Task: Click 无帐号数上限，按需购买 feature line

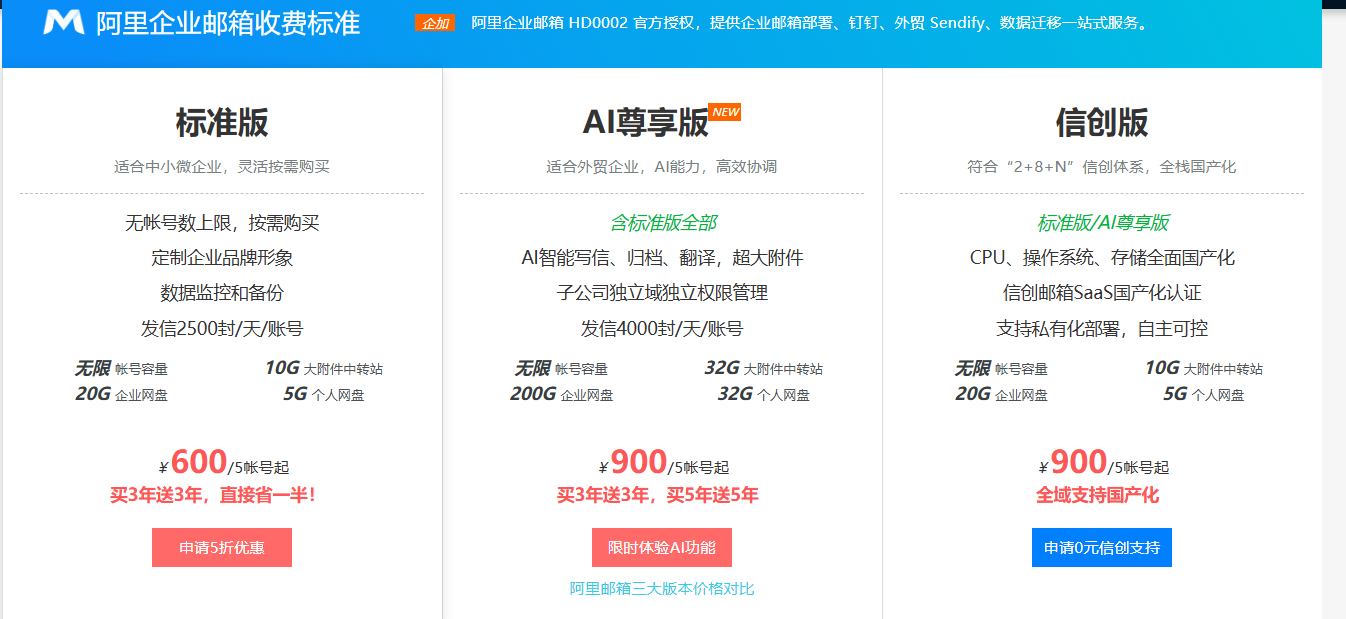Action: point(222,223)
